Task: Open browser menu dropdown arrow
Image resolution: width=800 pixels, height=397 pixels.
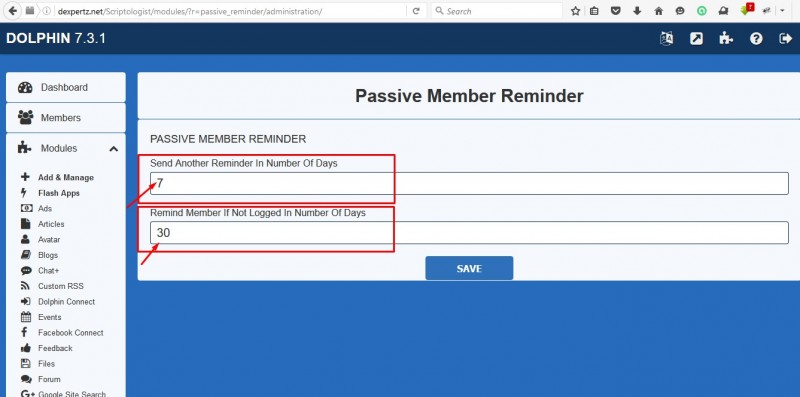Action: pos(782,11)
